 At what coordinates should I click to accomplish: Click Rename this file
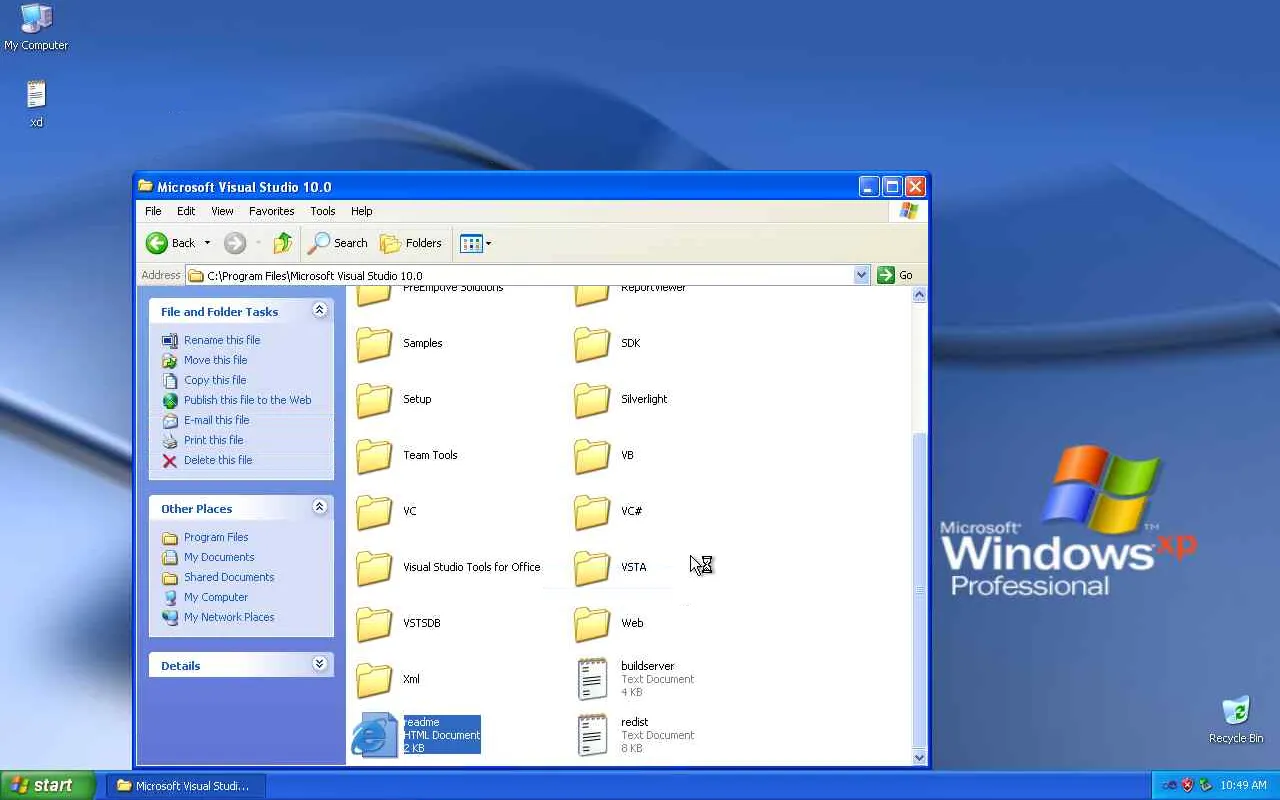[222, 340]
